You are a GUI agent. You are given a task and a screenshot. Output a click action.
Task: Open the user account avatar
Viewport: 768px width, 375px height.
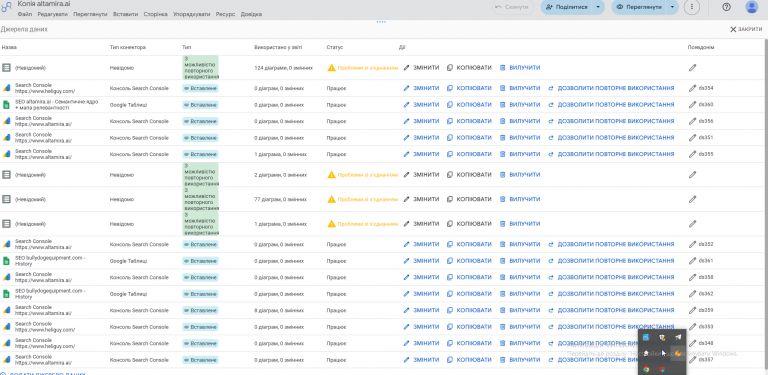click(751, 7)
